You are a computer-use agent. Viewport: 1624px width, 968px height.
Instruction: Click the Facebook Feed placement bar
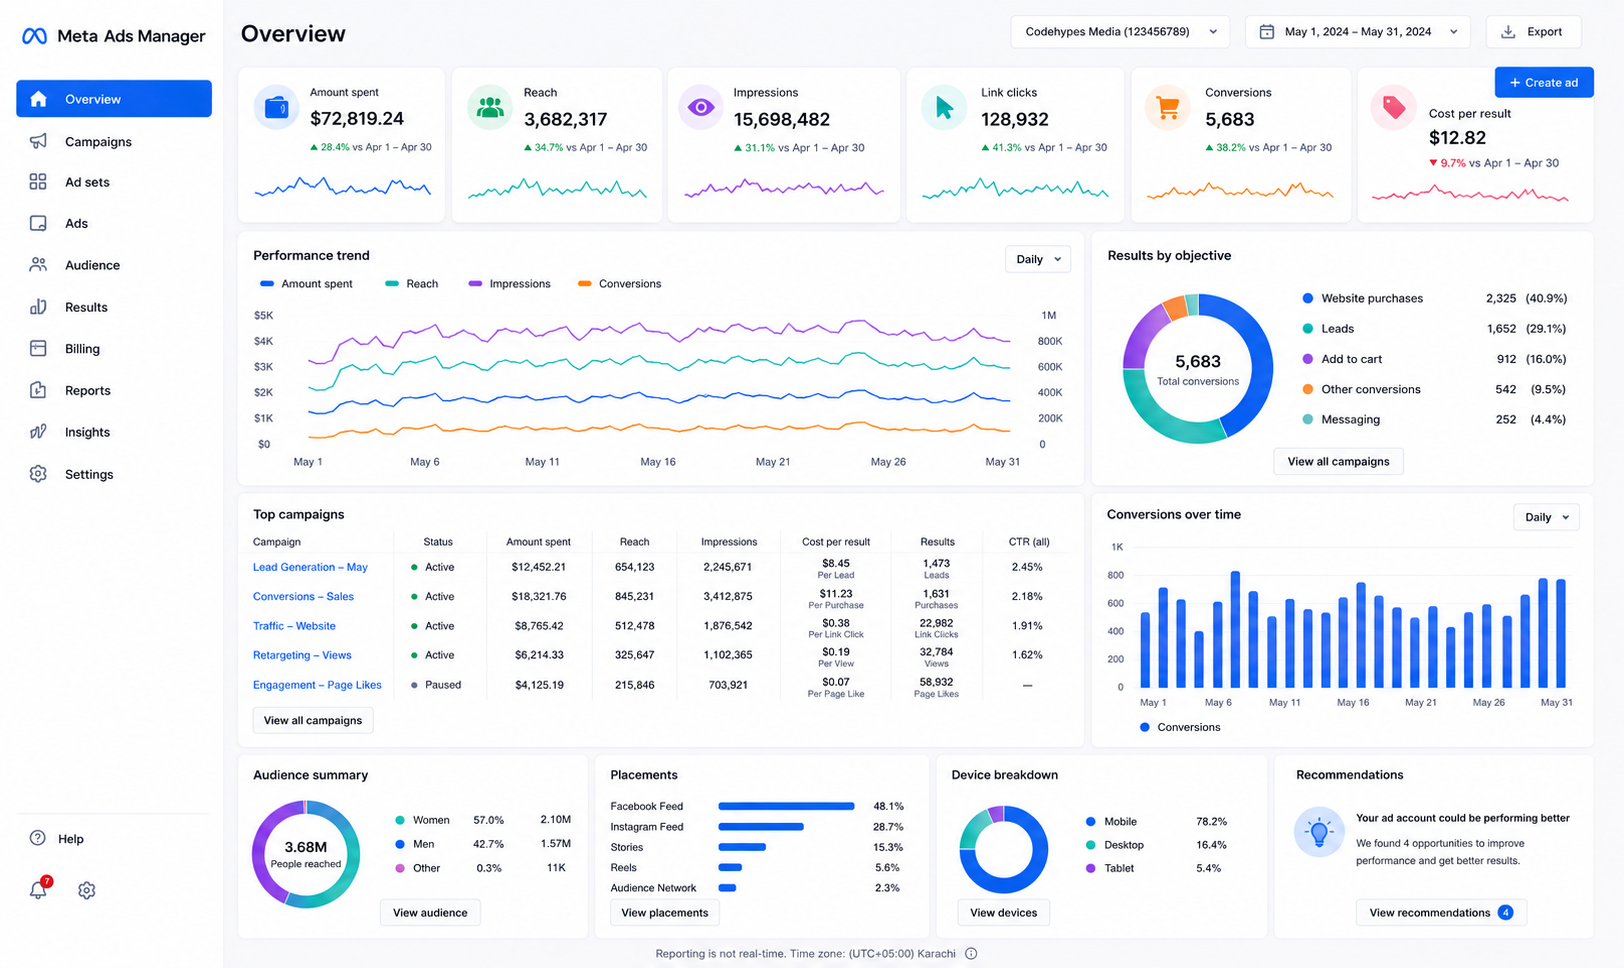click(x=786, y=806)
